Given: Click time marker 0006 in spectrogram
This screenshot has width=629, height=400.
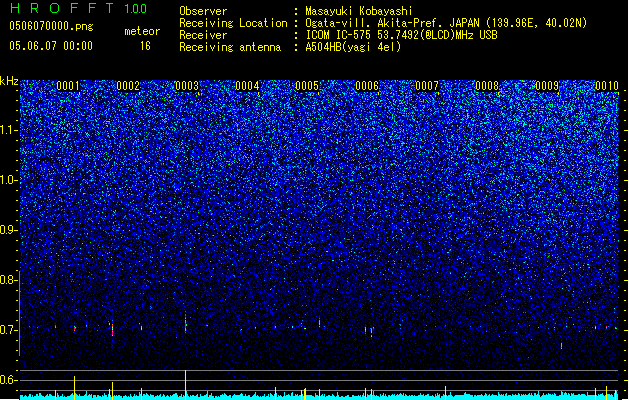Looking at the screenshot, I should pyautogui.click(x=367, y=86).
